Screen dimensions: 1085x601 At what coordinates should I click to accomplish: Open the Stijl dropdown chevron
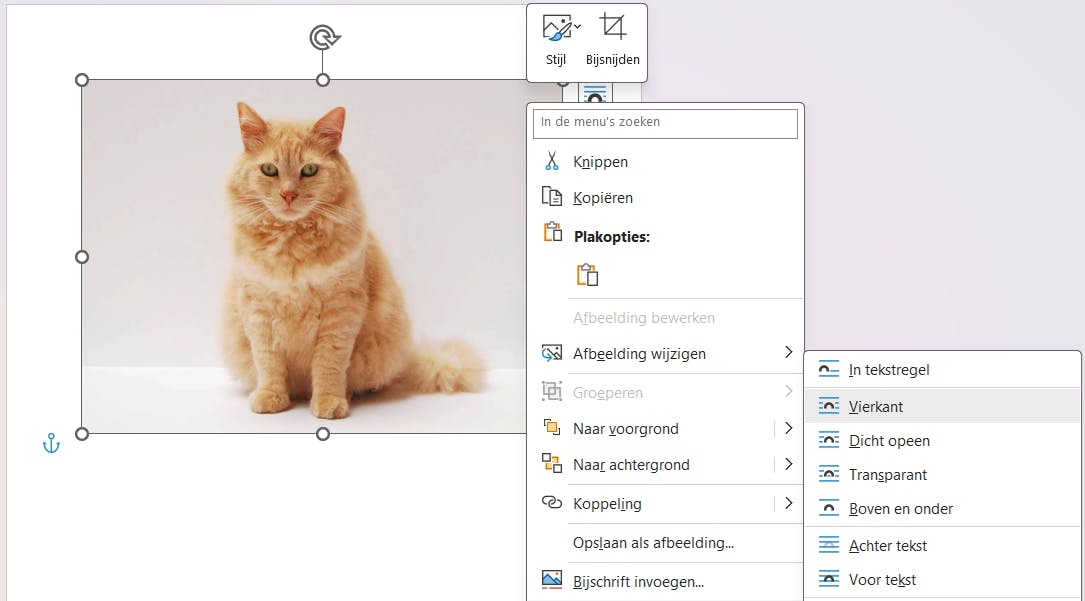point(577,27)
